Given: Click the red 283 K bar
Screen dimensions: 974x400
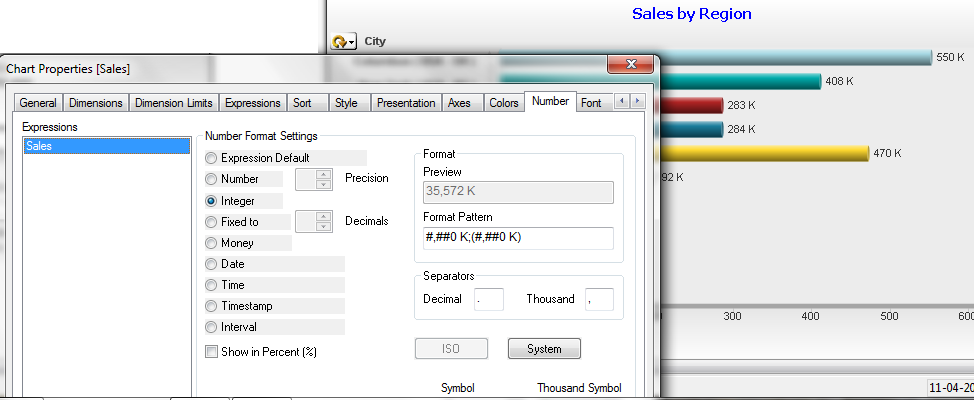Looking at the screenshot, I should click(691, 105).
